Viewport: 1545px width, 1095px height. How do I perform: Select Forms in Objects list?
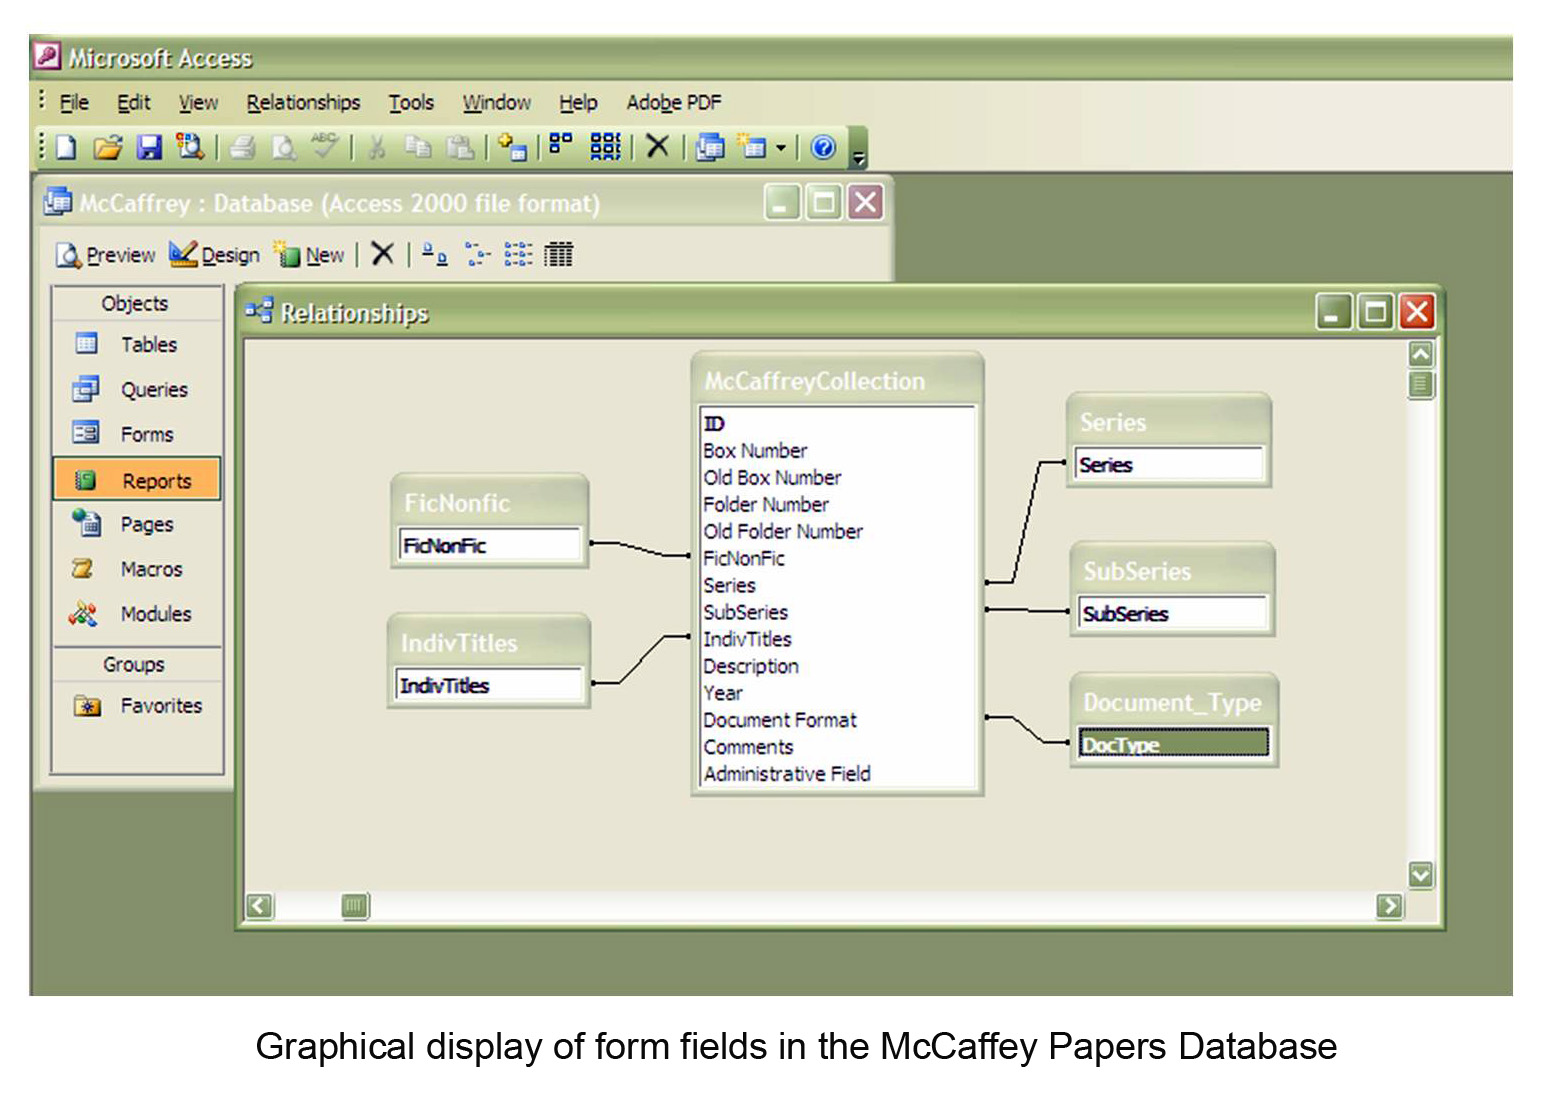pyautogui.click(x=136, y=434)
